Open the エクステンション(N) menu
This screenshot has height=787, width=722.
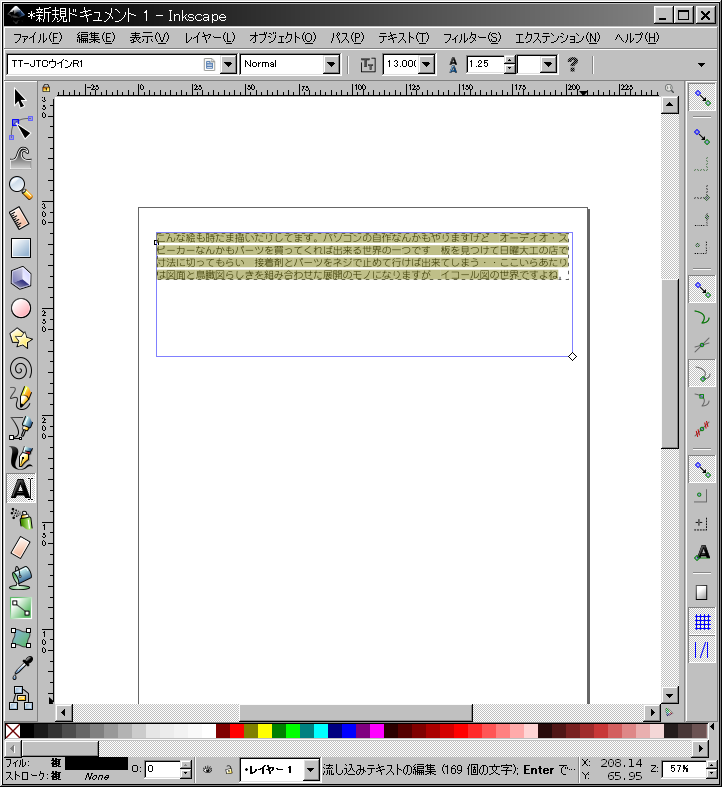point(557,38)
